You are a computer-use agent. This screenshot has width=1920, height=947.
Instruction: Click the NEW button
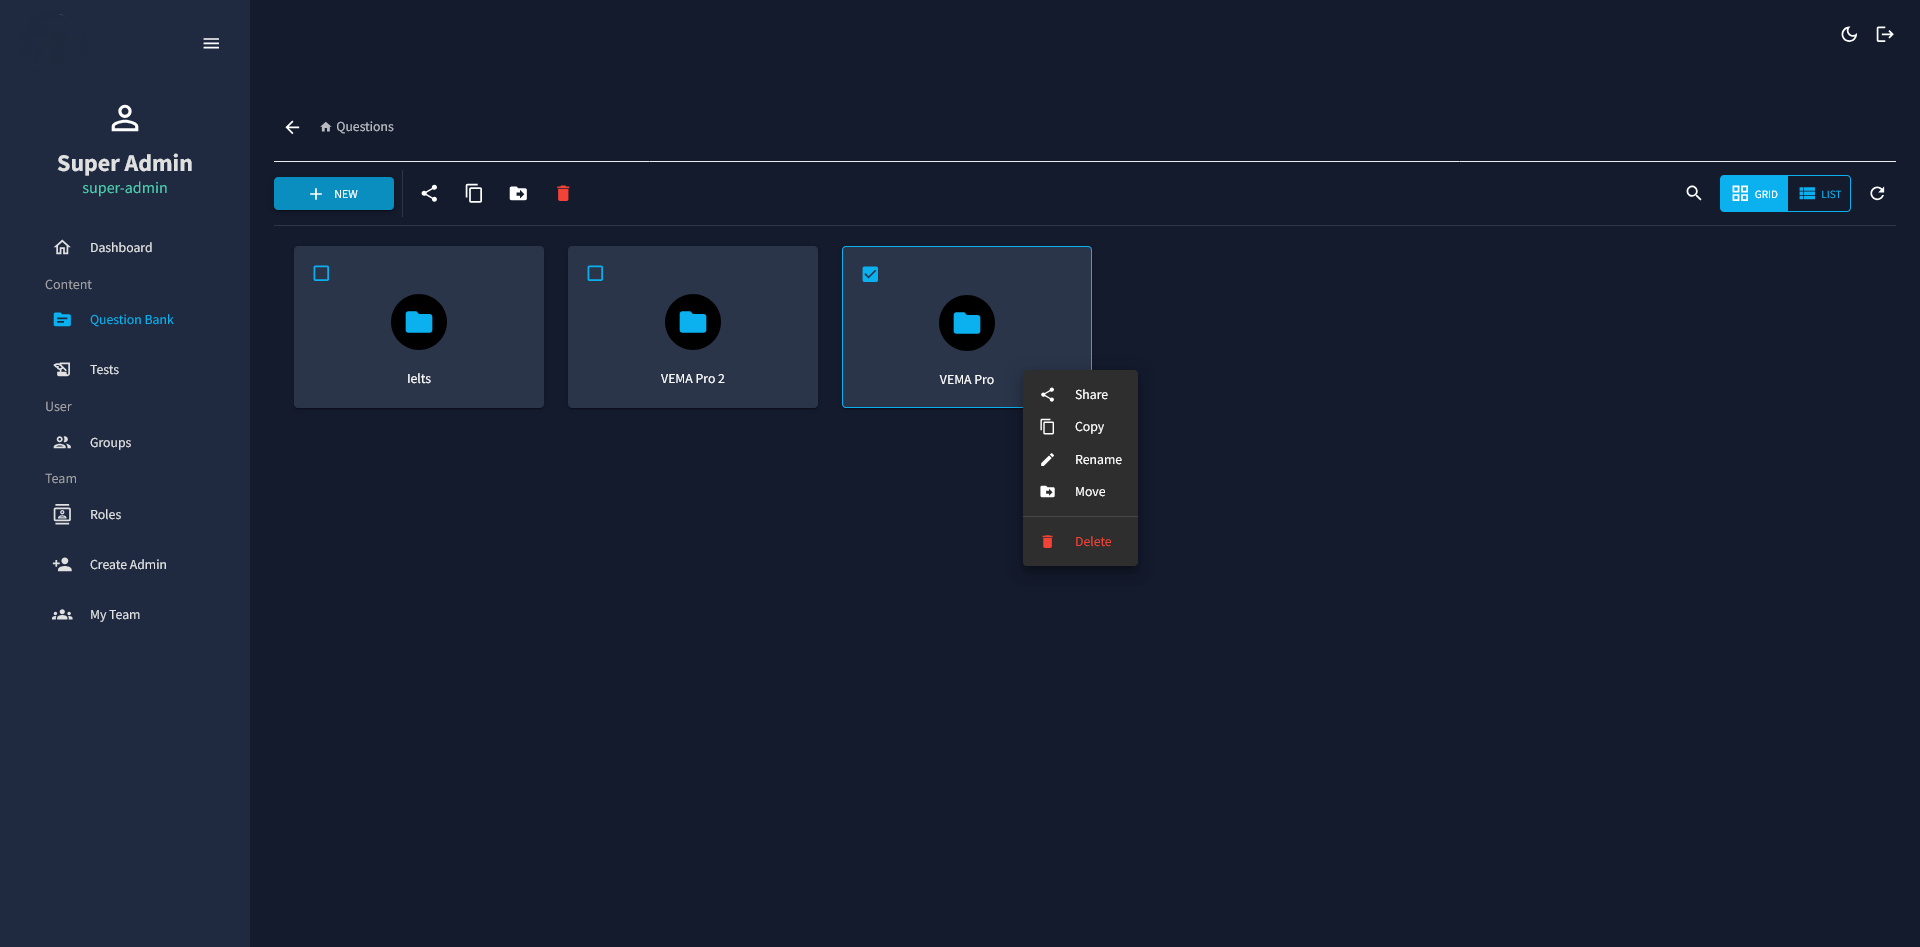(333, 193)
